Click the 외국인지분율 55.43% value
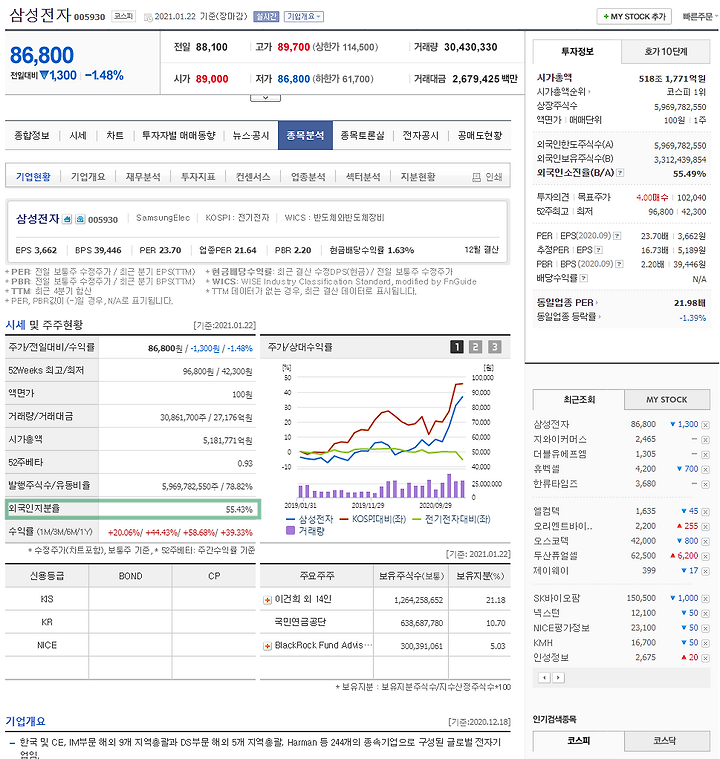 (239, 510)
